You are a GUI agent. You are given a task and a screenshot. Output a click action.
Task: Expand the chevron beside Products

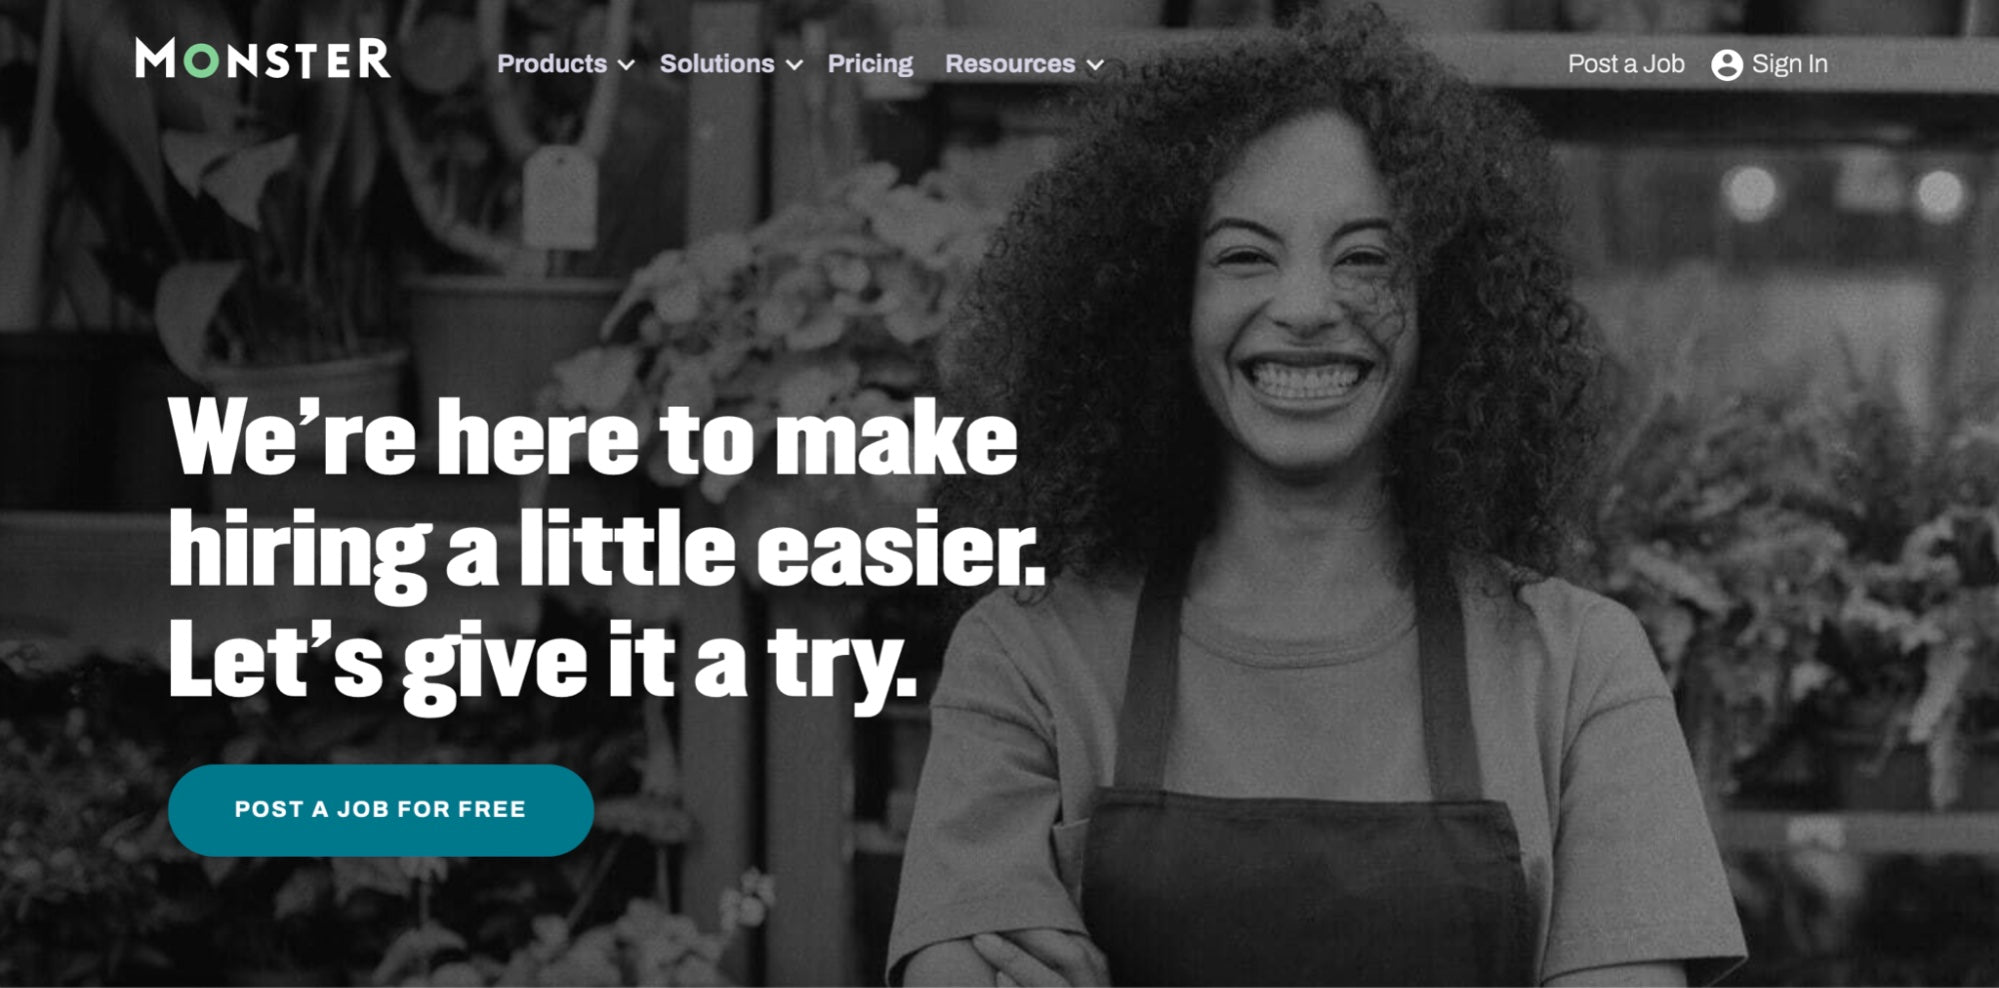click(x=626, y=65)
